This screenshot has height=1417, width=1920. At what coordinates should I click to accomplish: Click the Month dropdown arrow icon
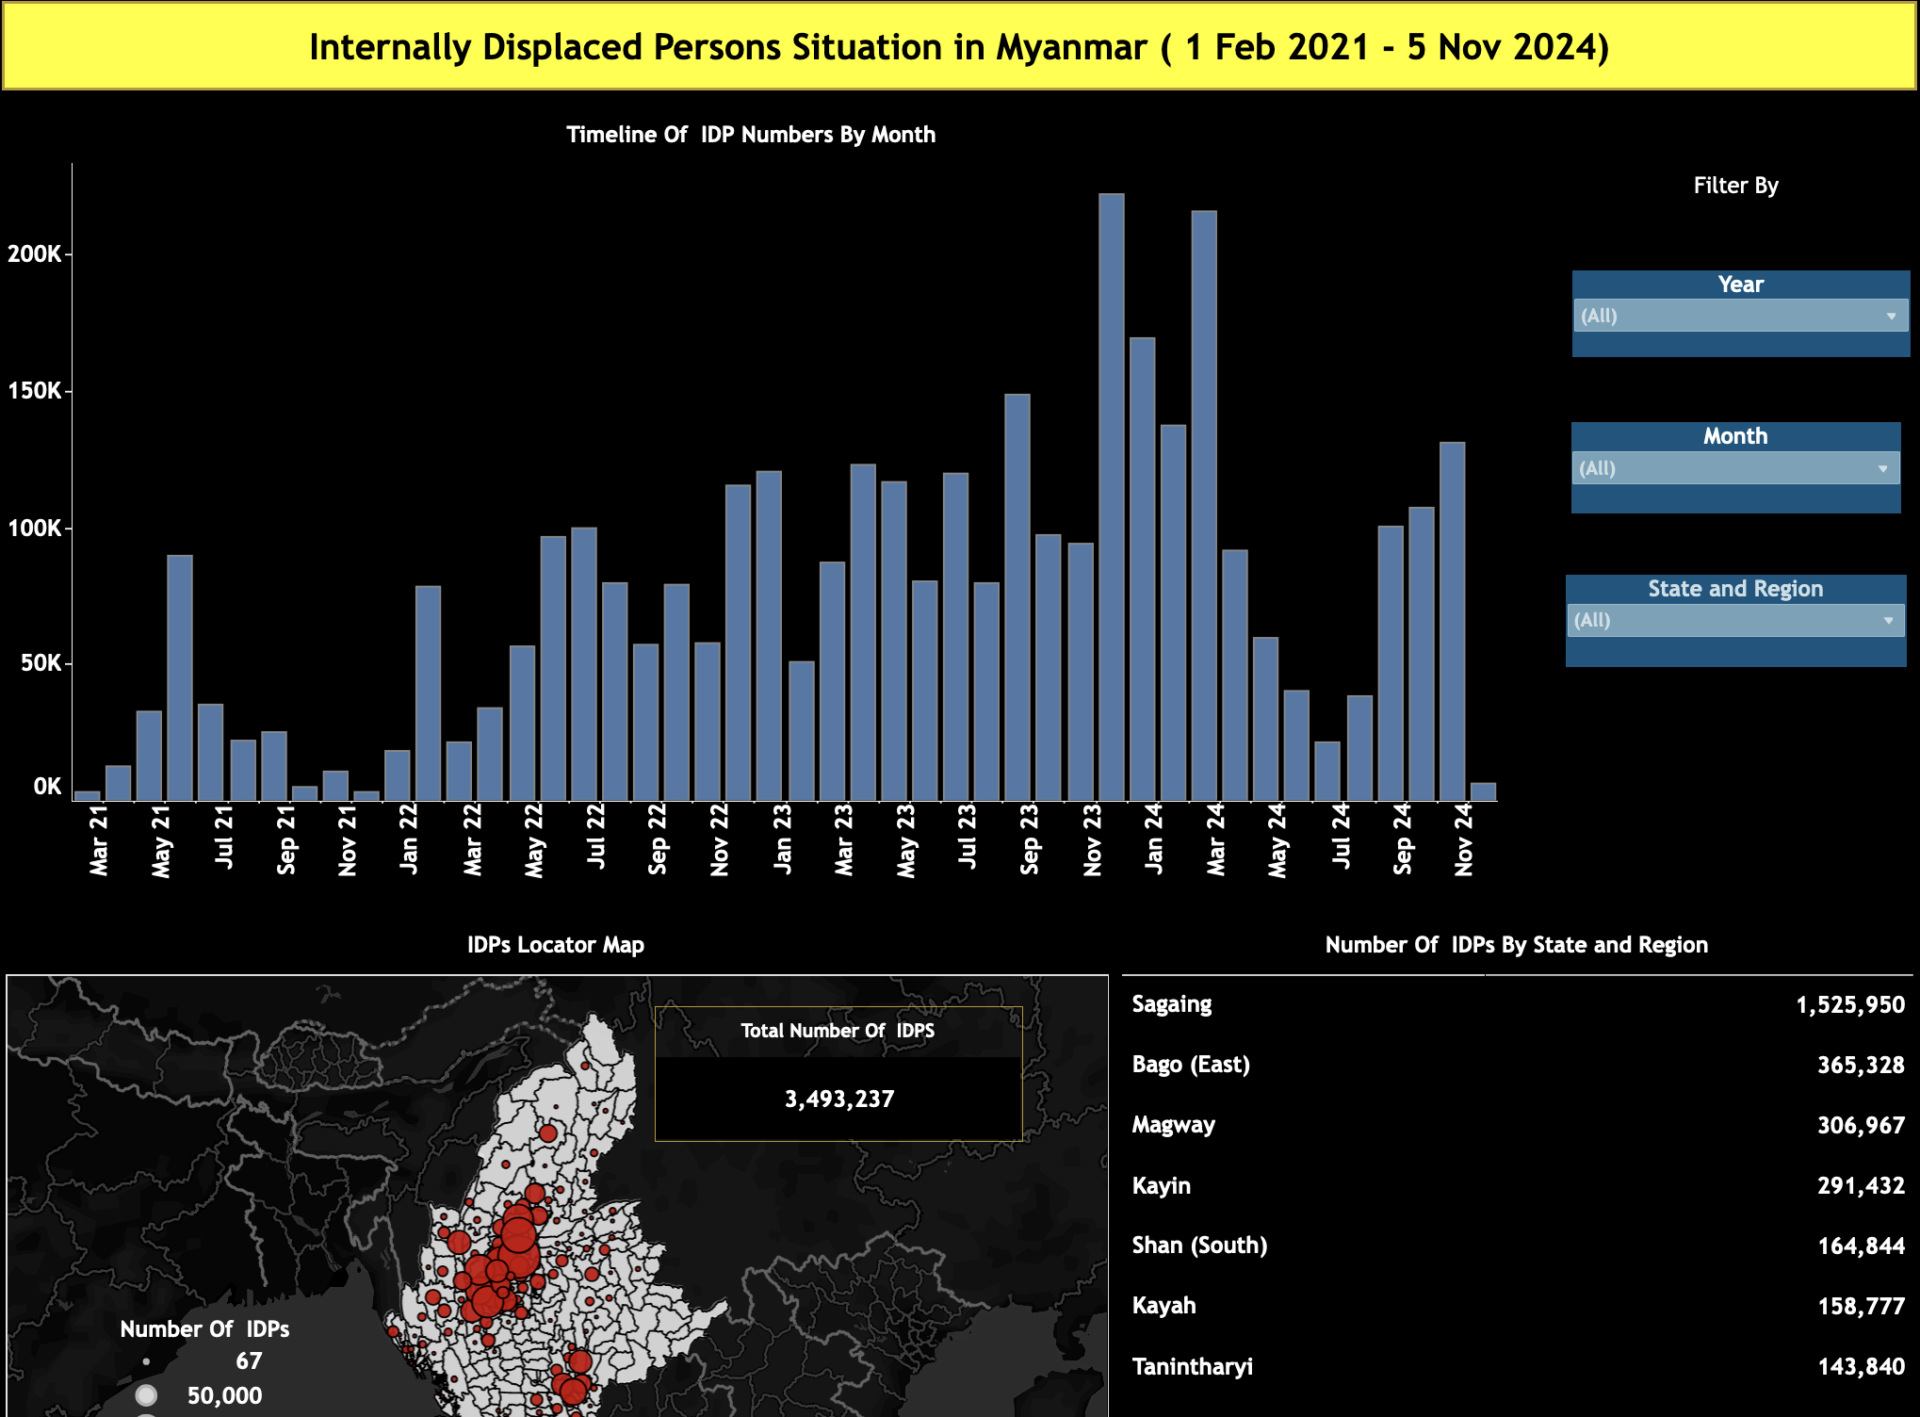click(1885, 468)
